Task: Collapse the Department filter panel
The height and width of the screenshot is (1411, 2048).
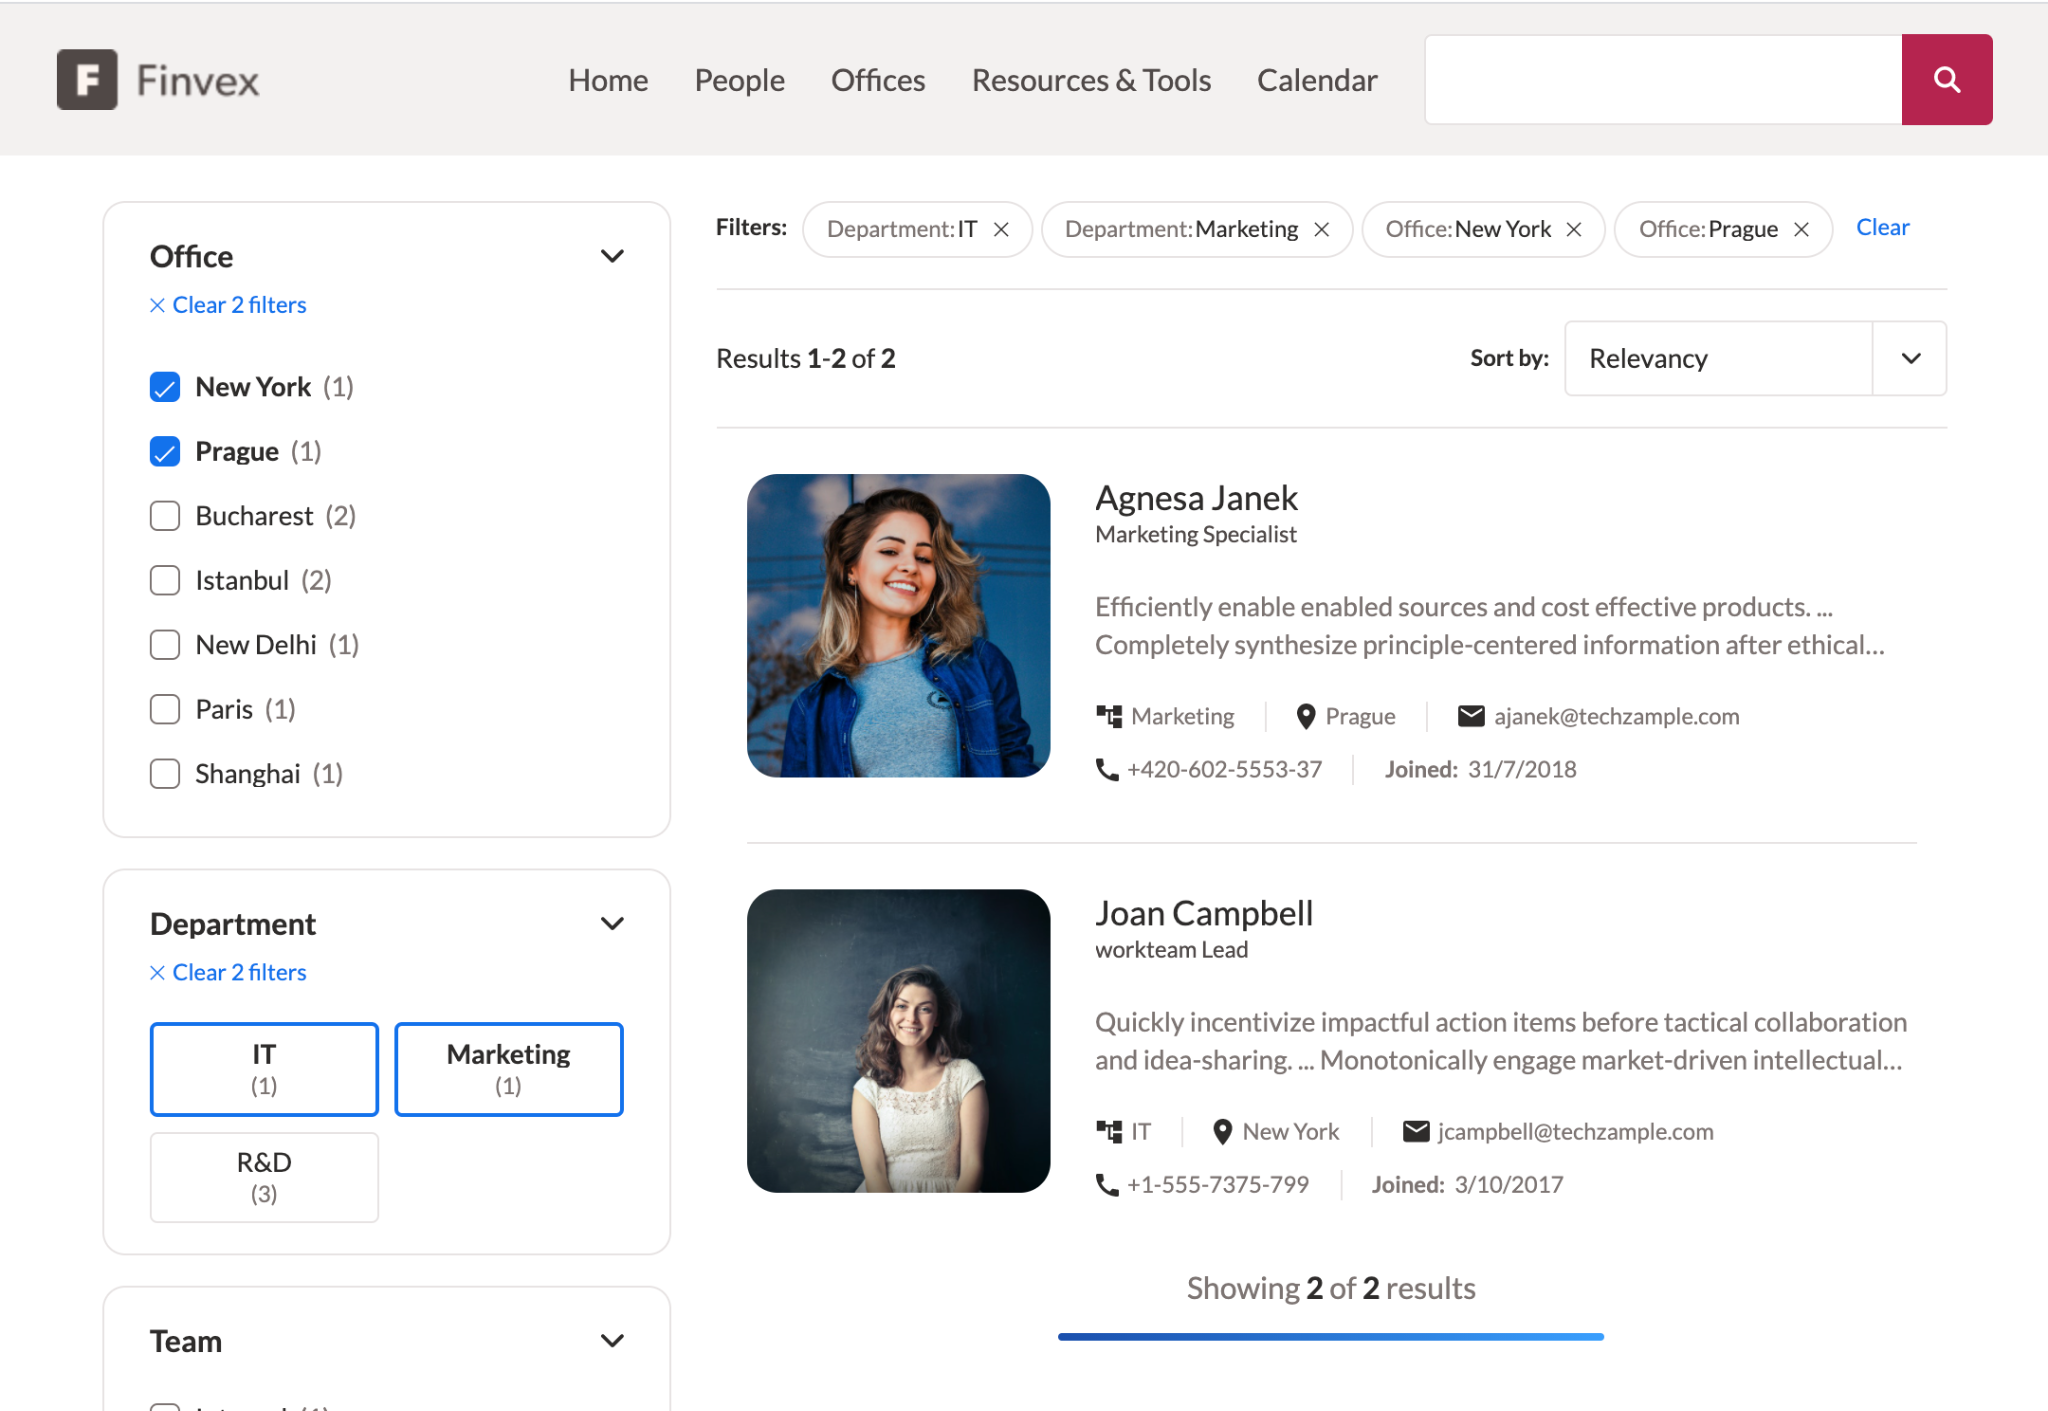Action: (612, 924)
